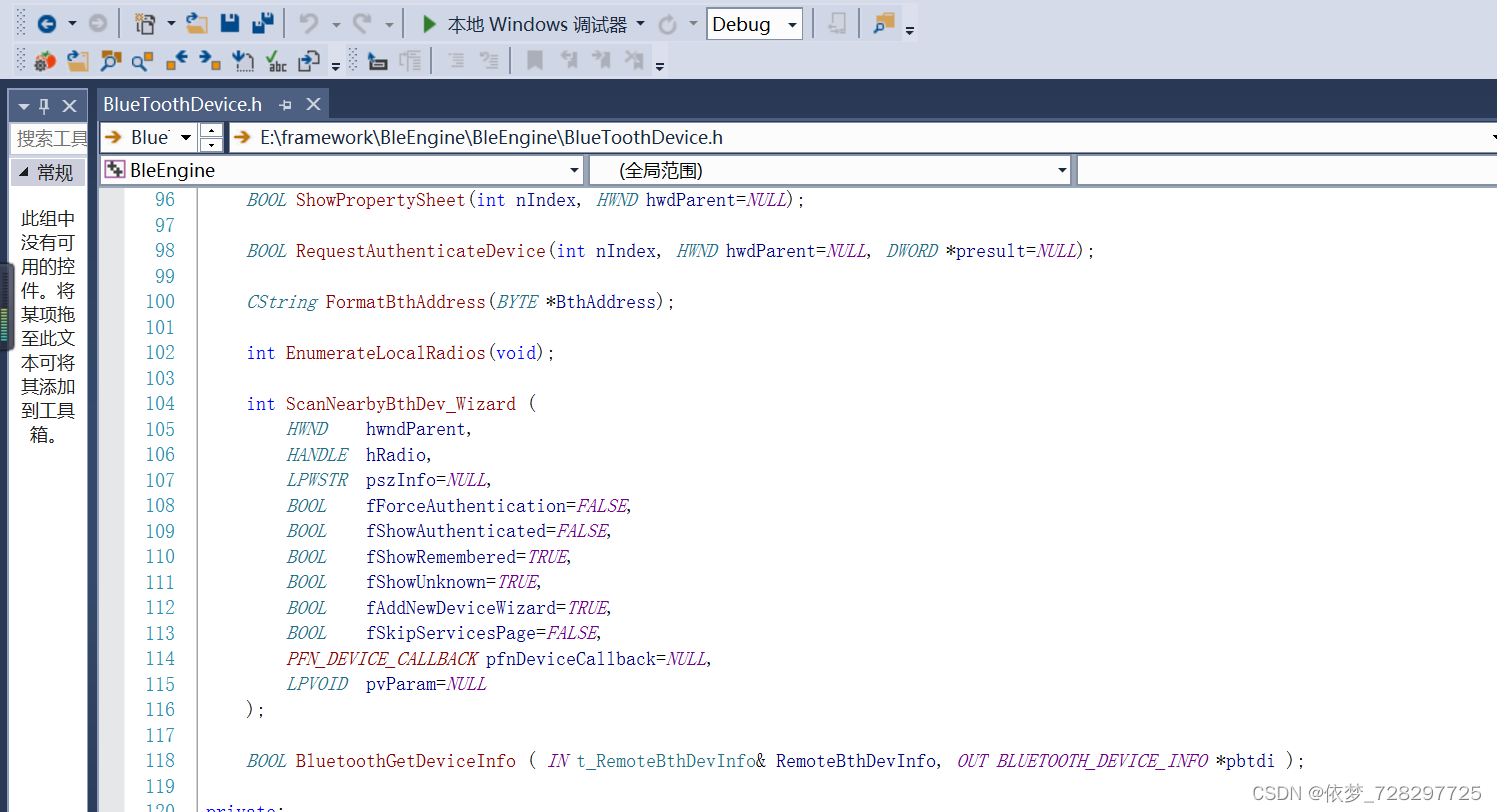1497x812 pixels.
Task: Pin the BlueToothDevice.h tab
Action: coord(285,105)
